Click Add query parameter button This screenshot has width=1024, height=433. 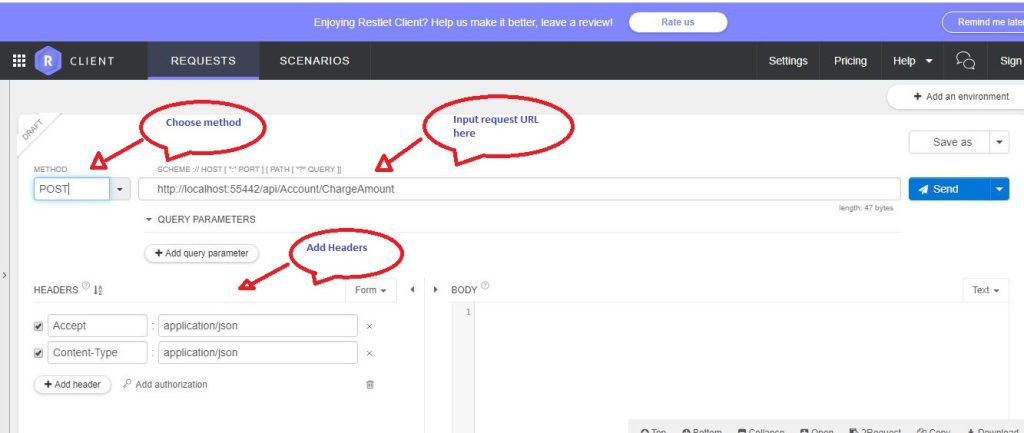[x=201, y=253]
